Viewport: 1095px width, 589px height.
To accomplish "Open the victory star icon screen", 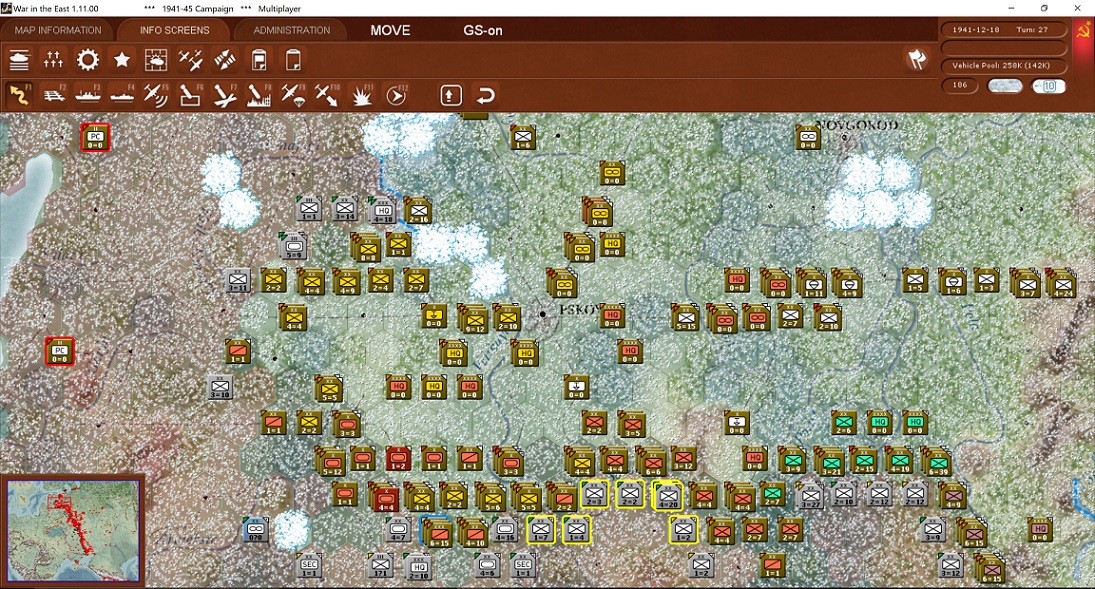I will (122, 60).
